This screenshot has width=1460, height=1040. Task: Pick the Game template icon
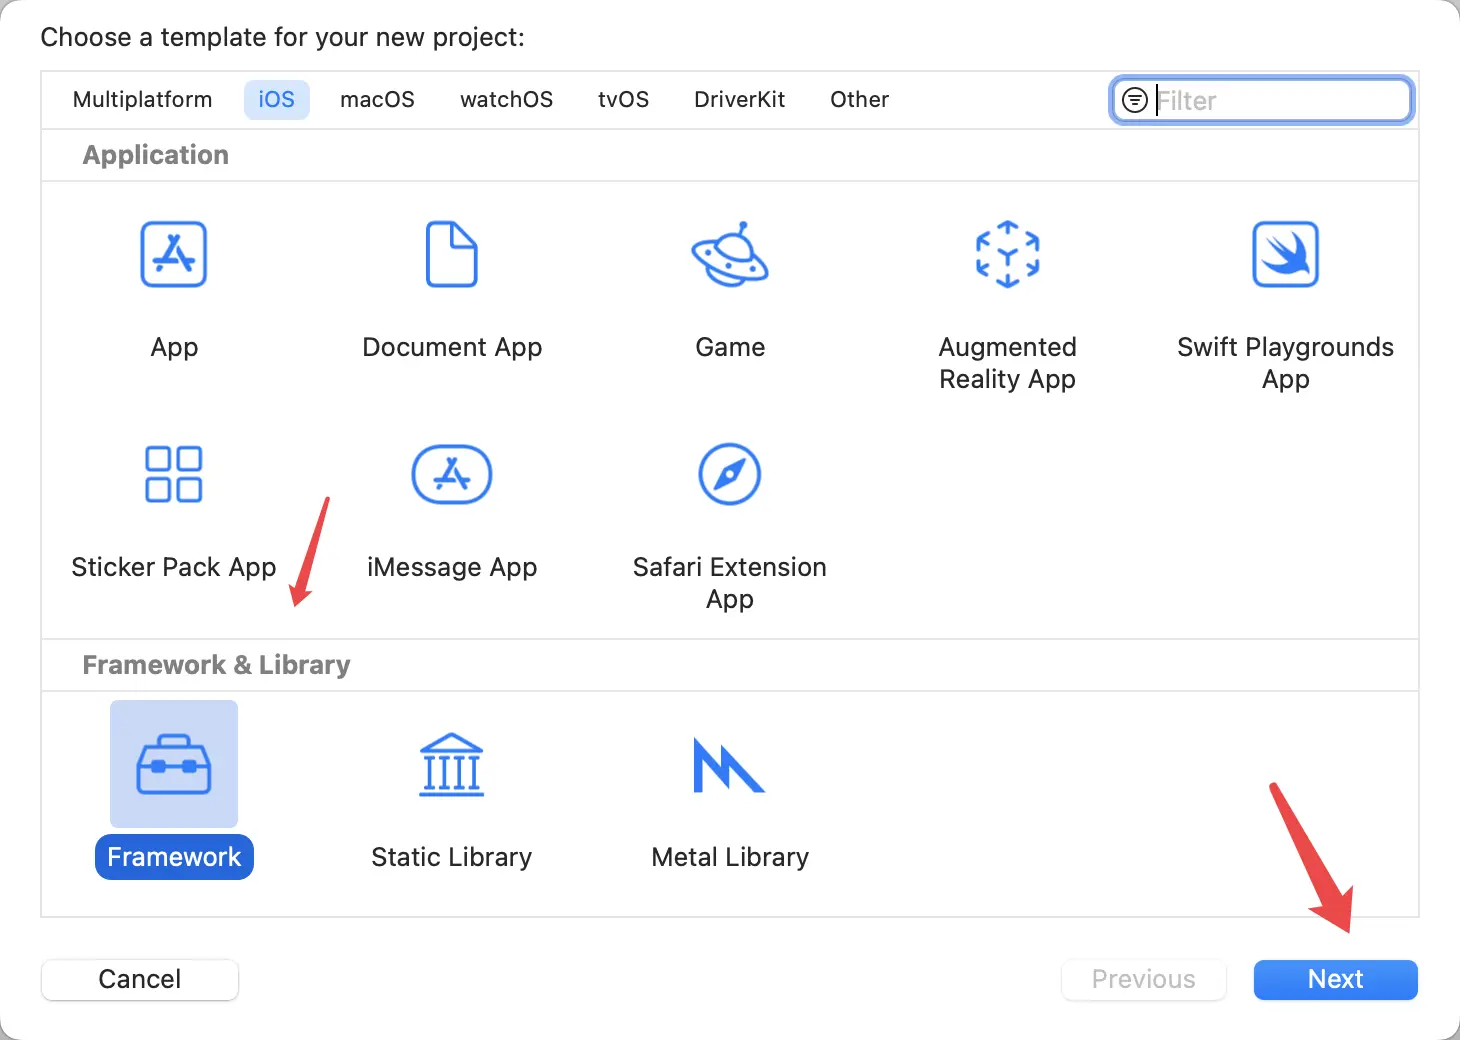pyautogui.click(x=730, y=255)
